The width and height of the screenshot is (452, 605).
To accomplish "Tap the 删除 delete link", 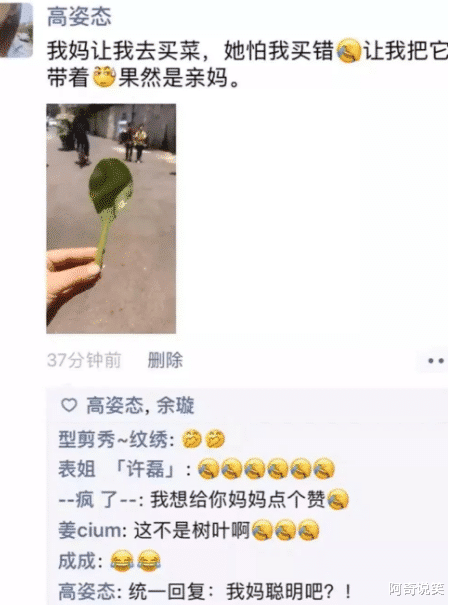I will coord(165,360).
